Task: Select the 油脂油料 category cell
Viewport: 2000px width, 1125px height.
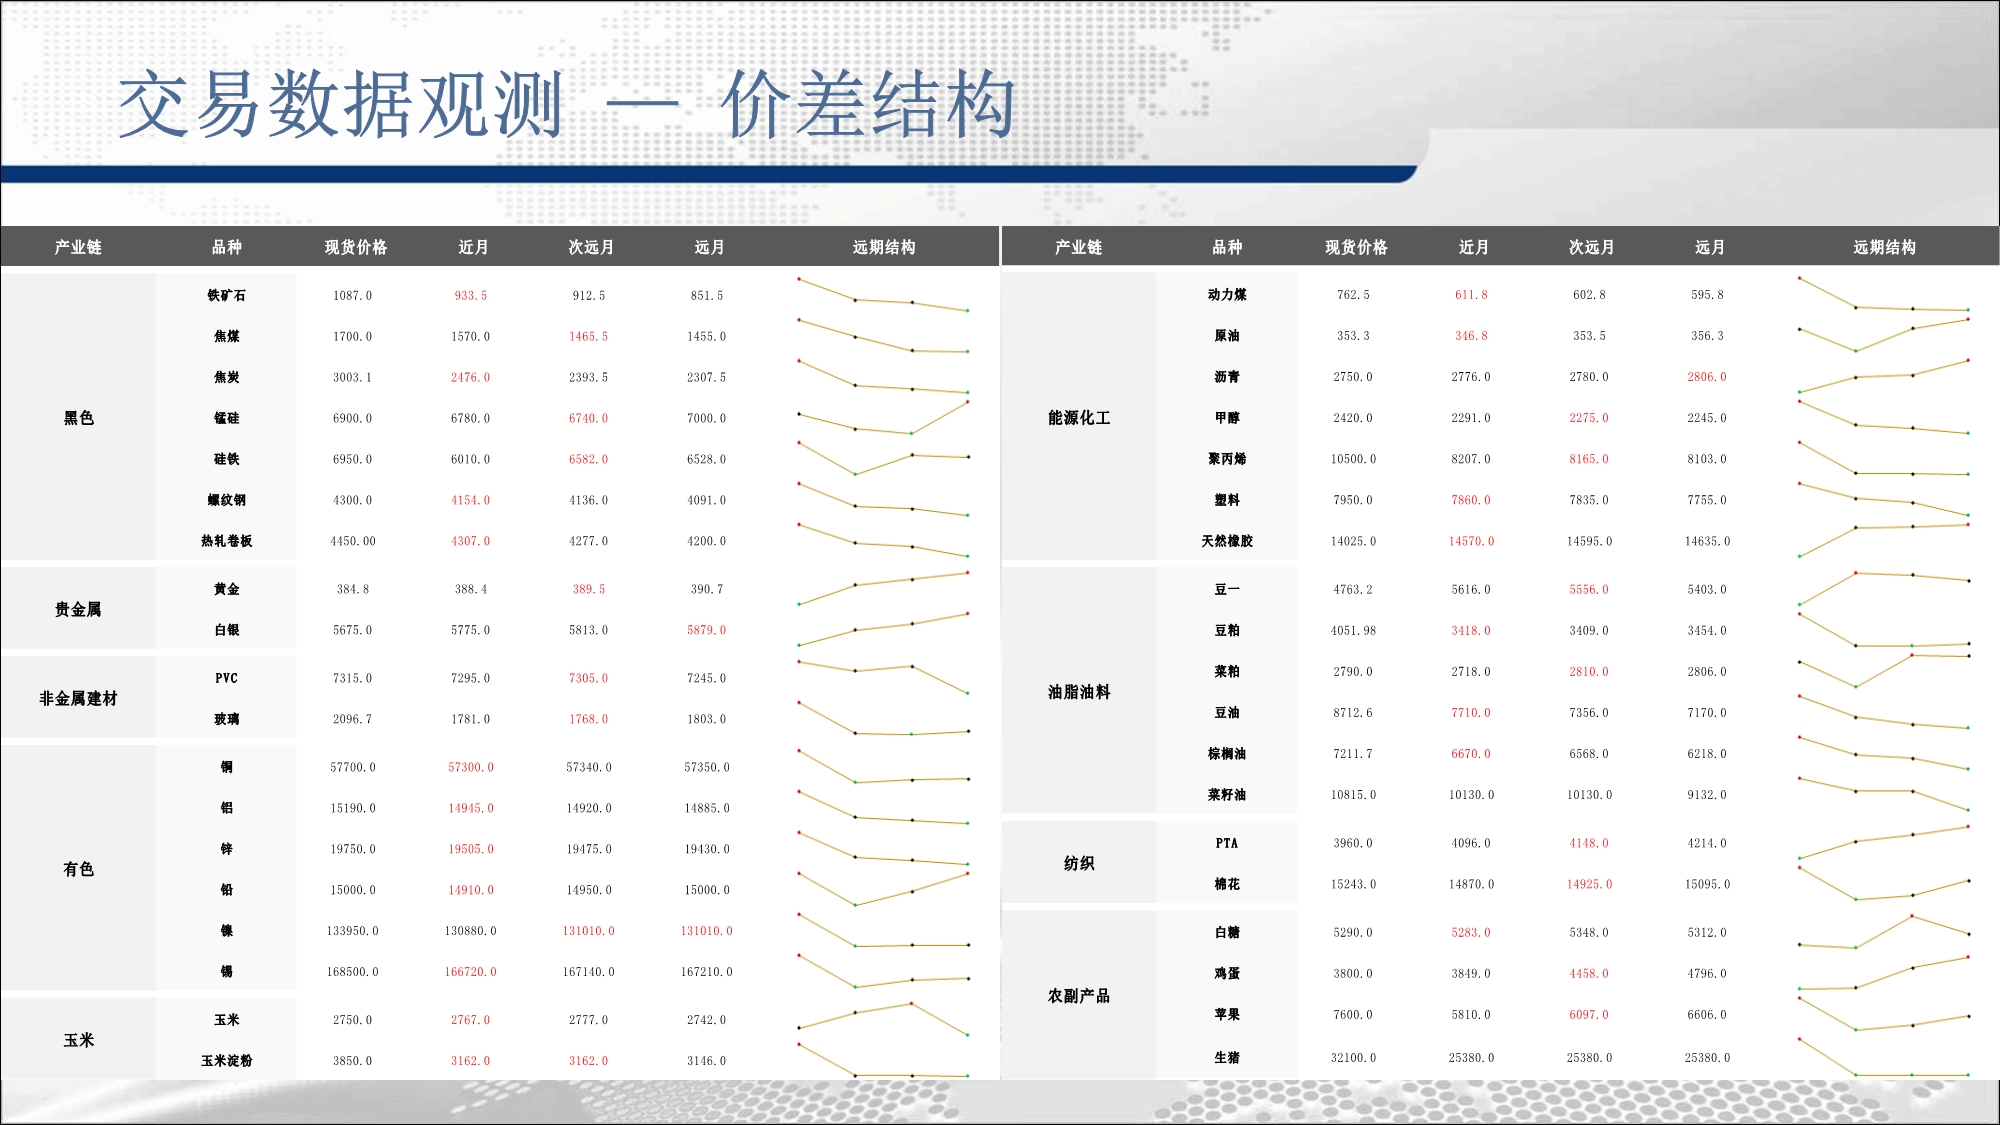Action: tap(1079, 691)
